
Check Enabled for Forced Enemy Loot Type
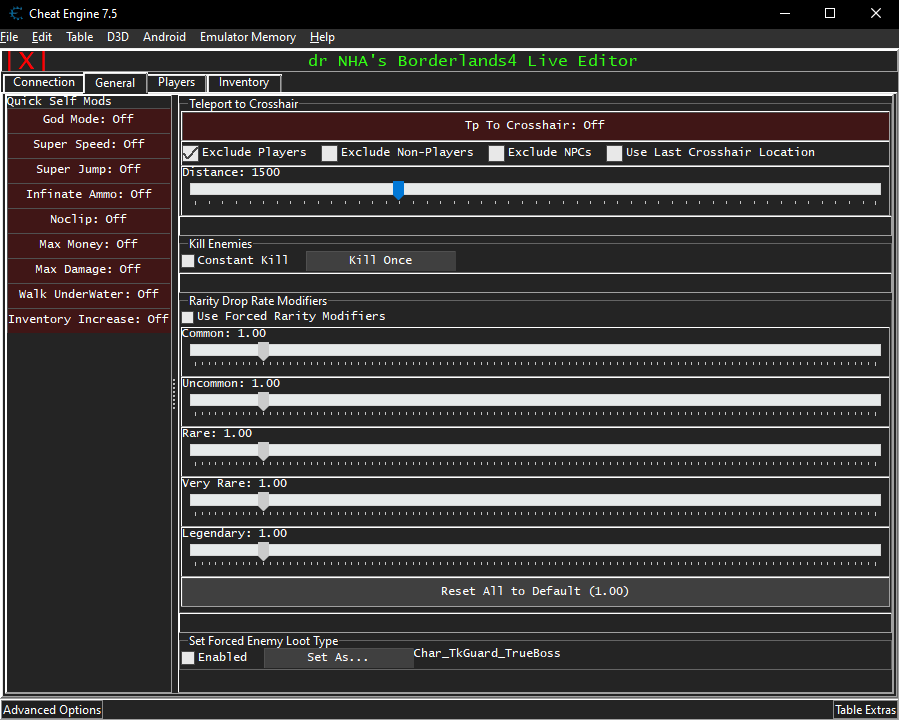(188, 658)
